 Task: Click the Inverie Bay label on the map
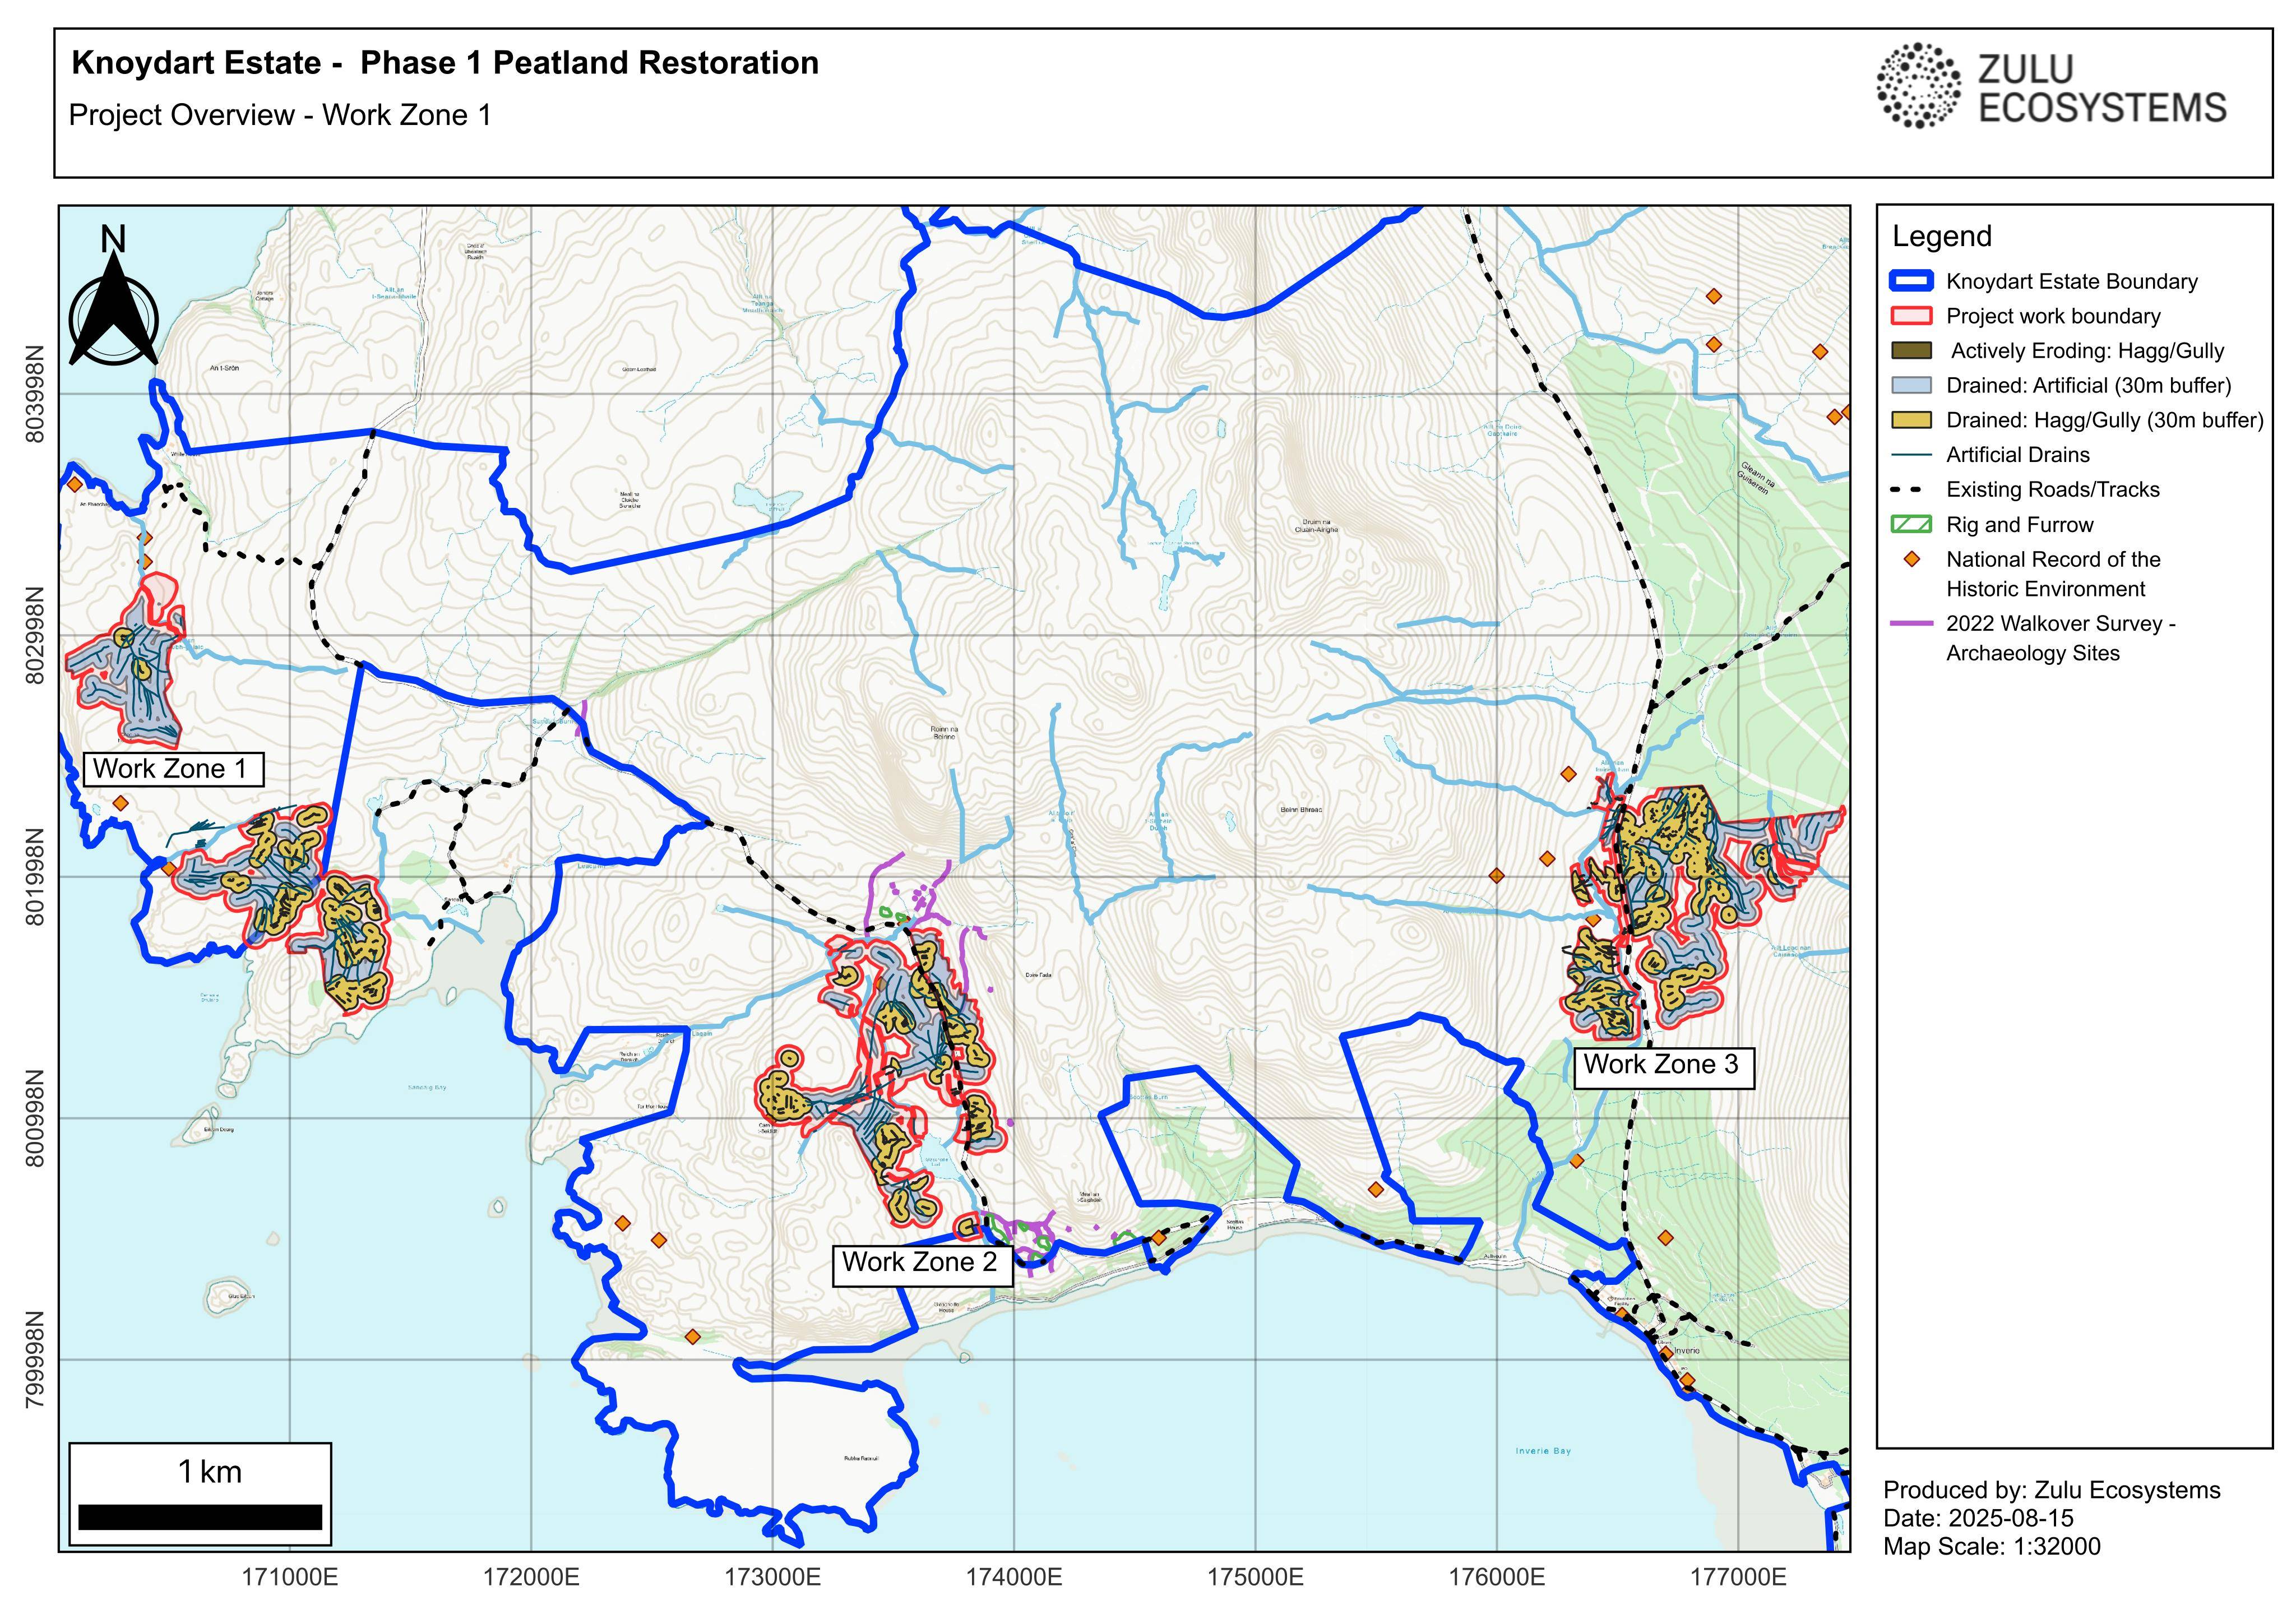[x=1543, y=1451]
